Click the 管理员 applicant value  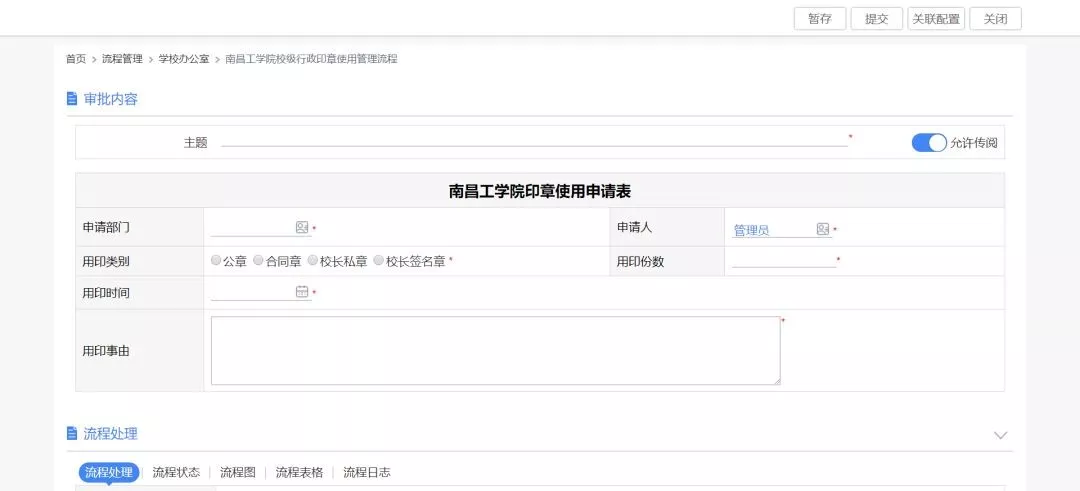[751, 231]
